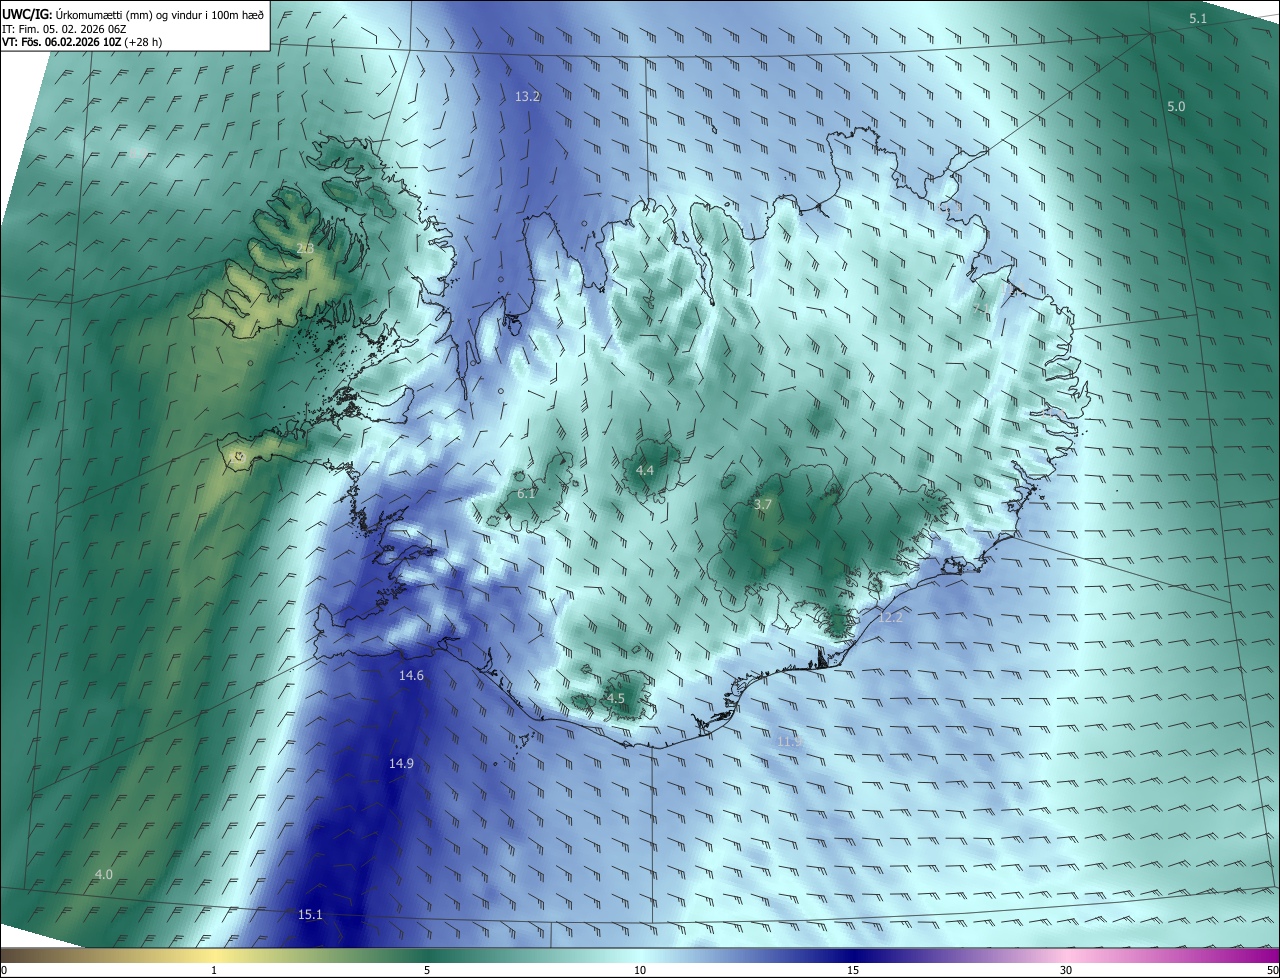Click the valid time line "VT: Fös. 06.02.2026 10Z"

[61, 42]
